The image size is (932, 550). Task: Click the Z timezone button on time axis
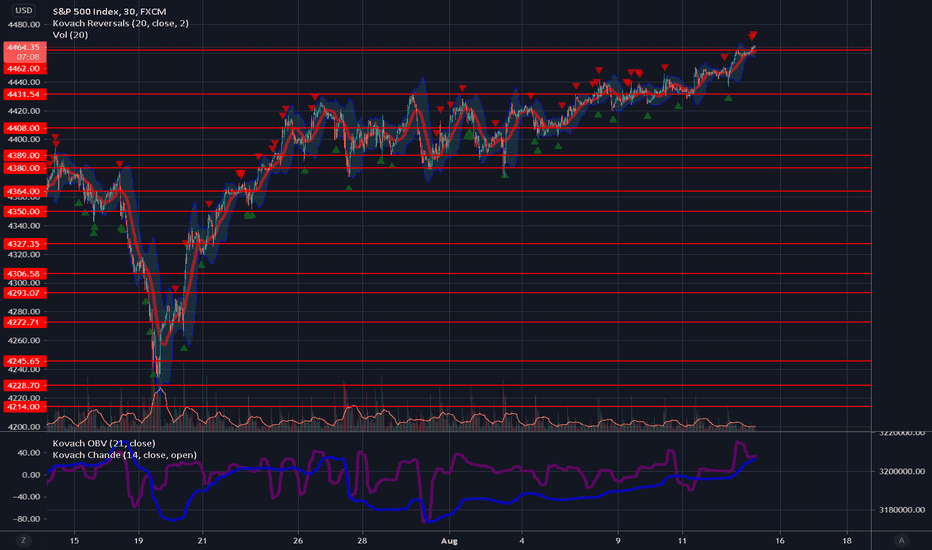[x=24, y=540]
